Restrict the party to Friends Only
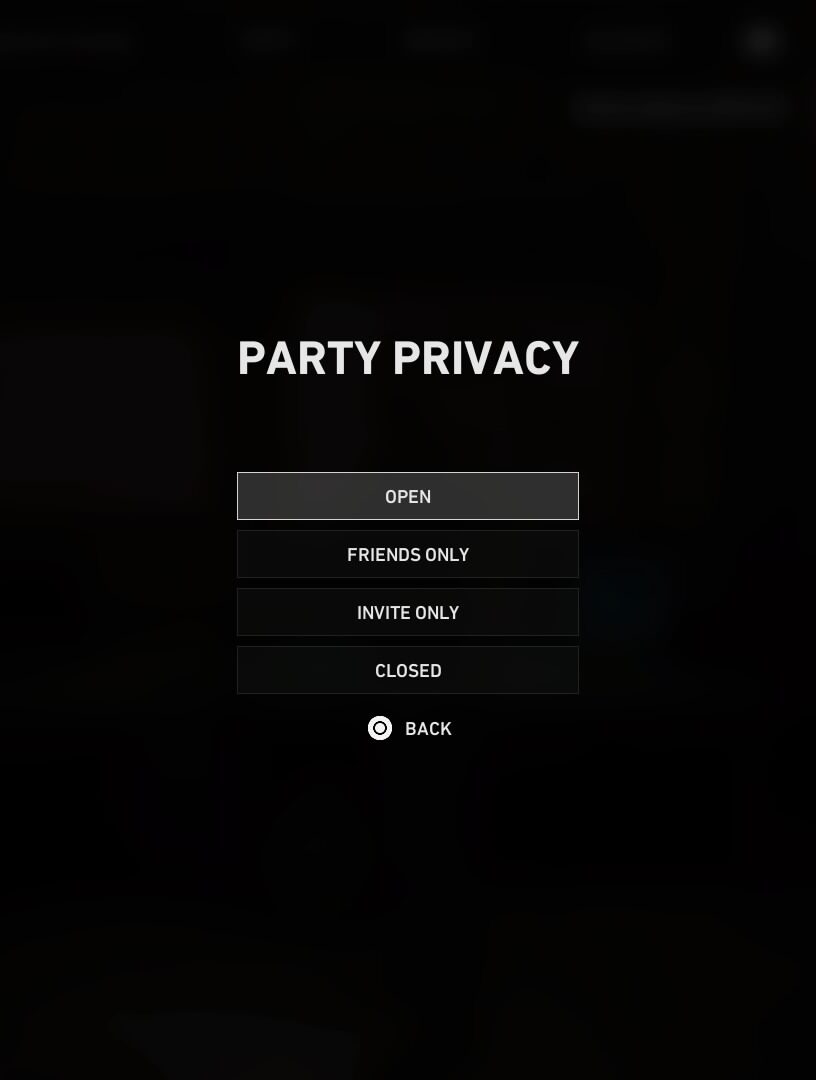The height and width of the screenshot is (1080, 816). coord(408,554)
